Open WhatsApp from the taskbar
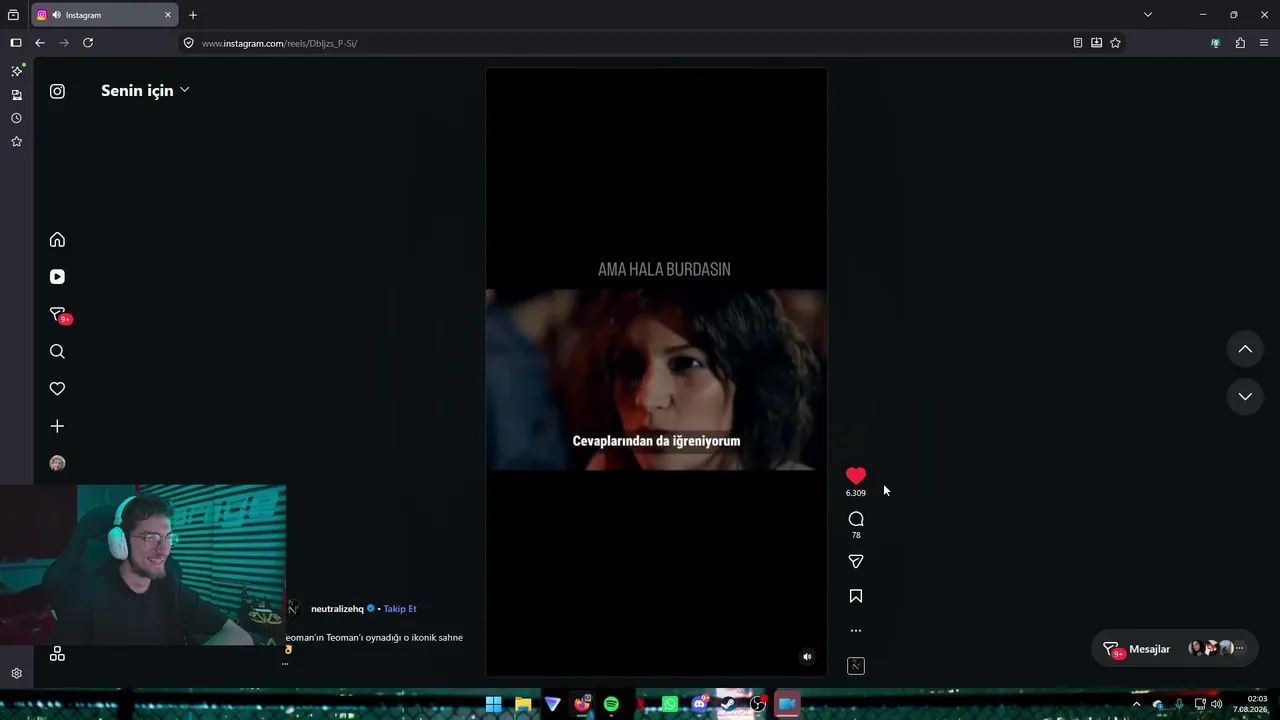Image resolution: width=1280 pixels, height=720 pixels. pos(670,705)
